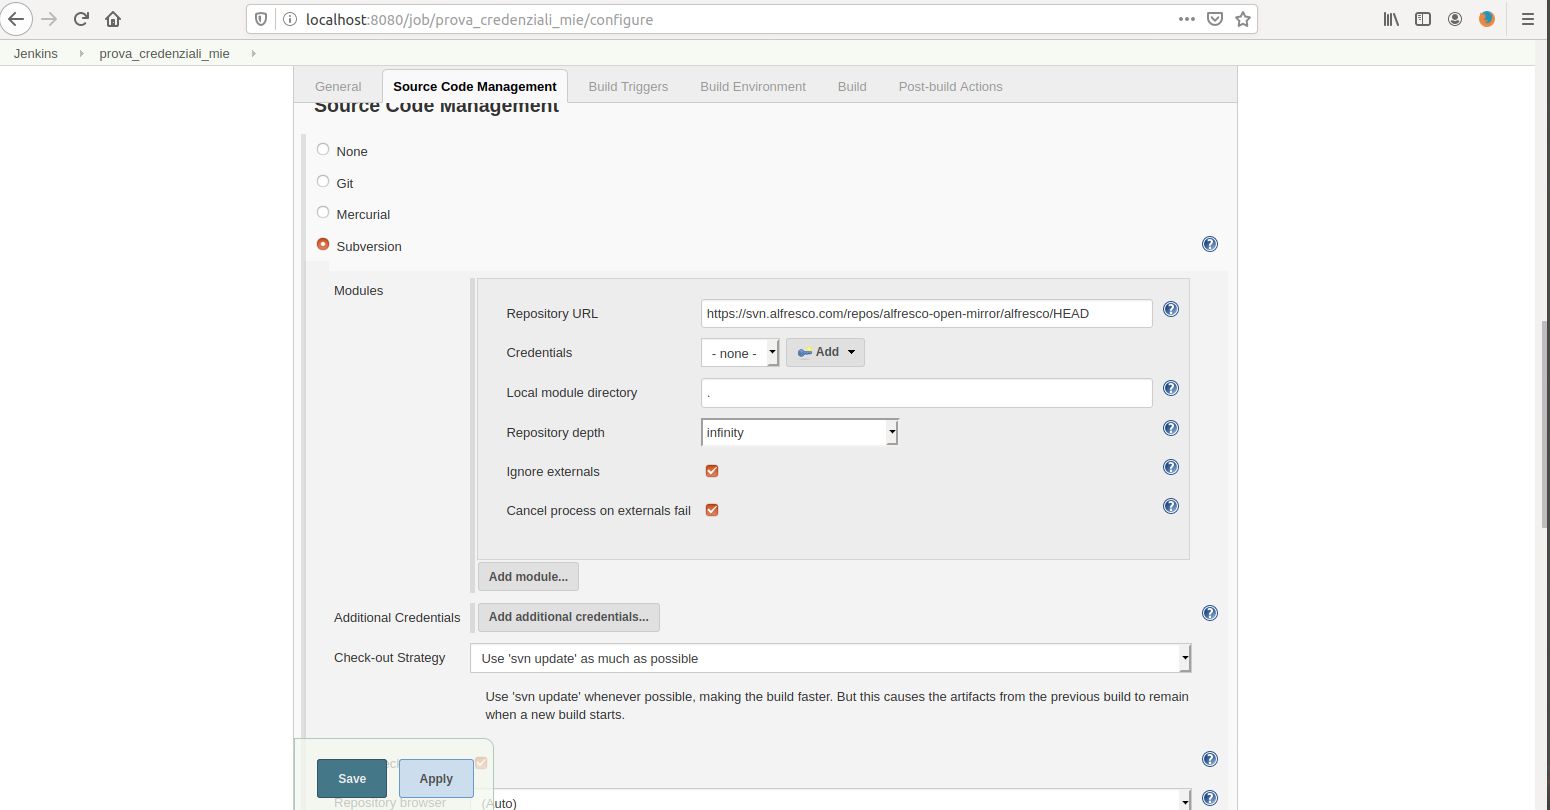This screenshot has height=810, width=1550.
Task: Uncheck the Ignore externals checkbox
Action: point(712,471)
